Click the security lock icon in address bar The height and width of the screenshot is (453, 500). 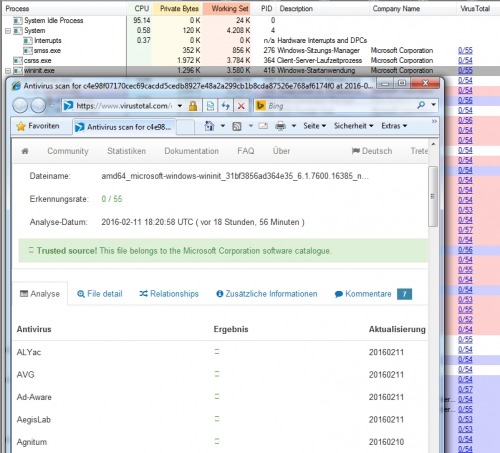tap(193, 106)
